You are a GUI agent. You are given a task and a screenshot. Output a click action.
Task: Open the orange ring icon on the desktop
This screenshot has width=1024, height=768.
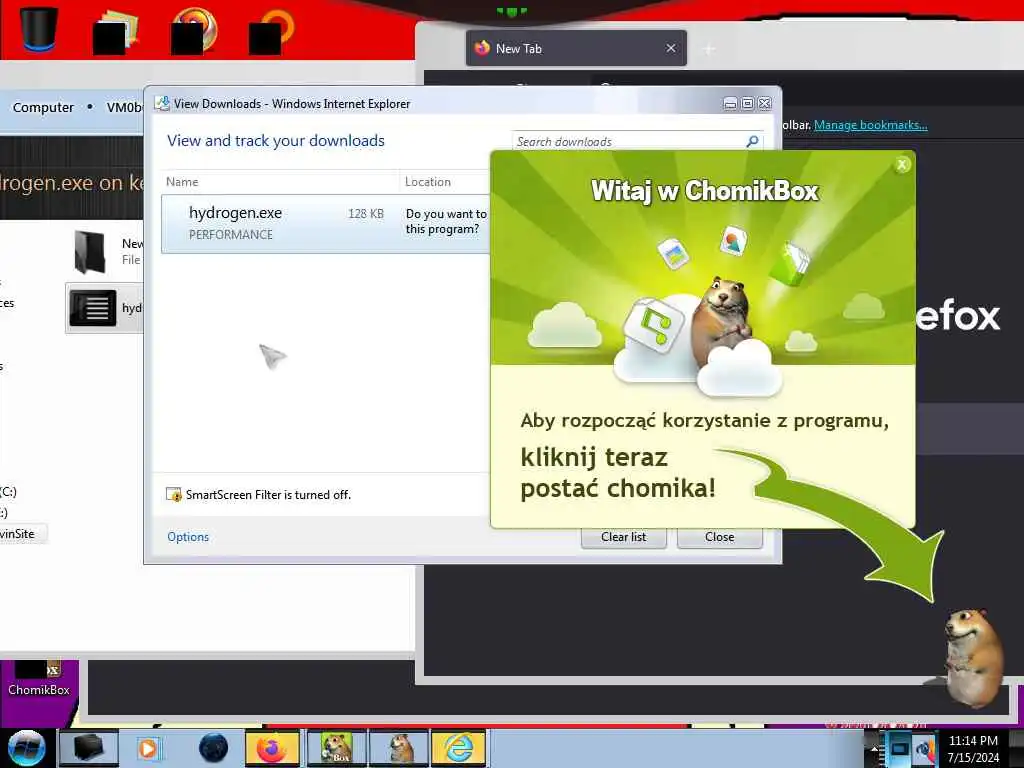pyautogui.click(x=272, y=31)
